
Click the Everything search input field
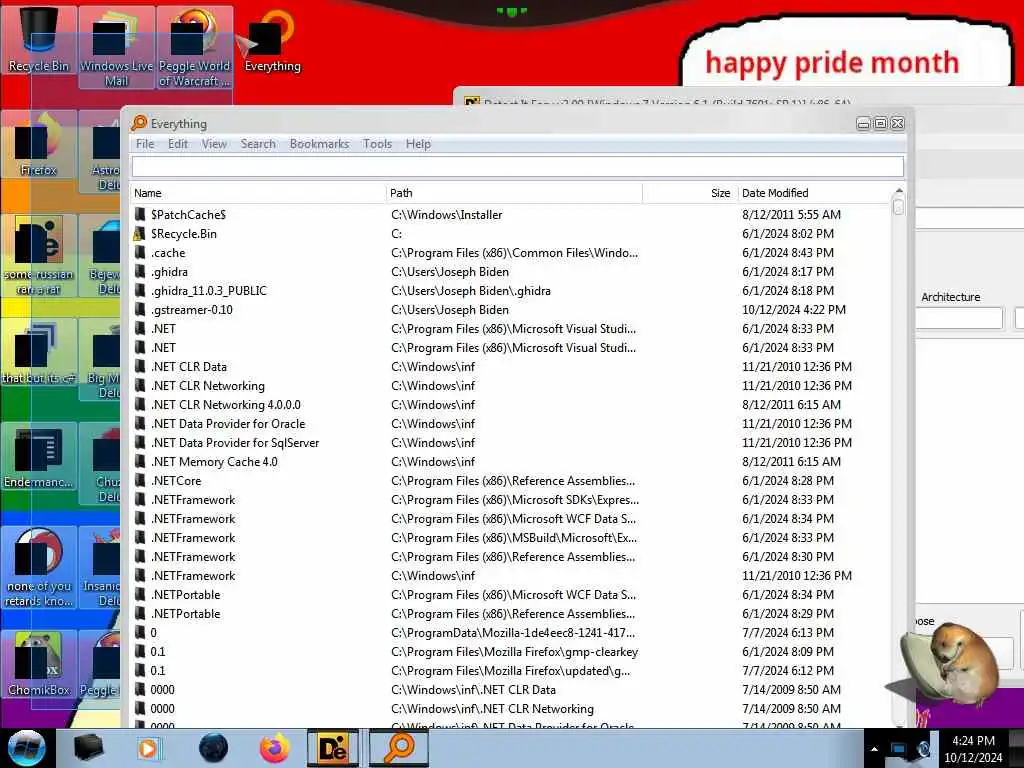(x=518, y=167)
